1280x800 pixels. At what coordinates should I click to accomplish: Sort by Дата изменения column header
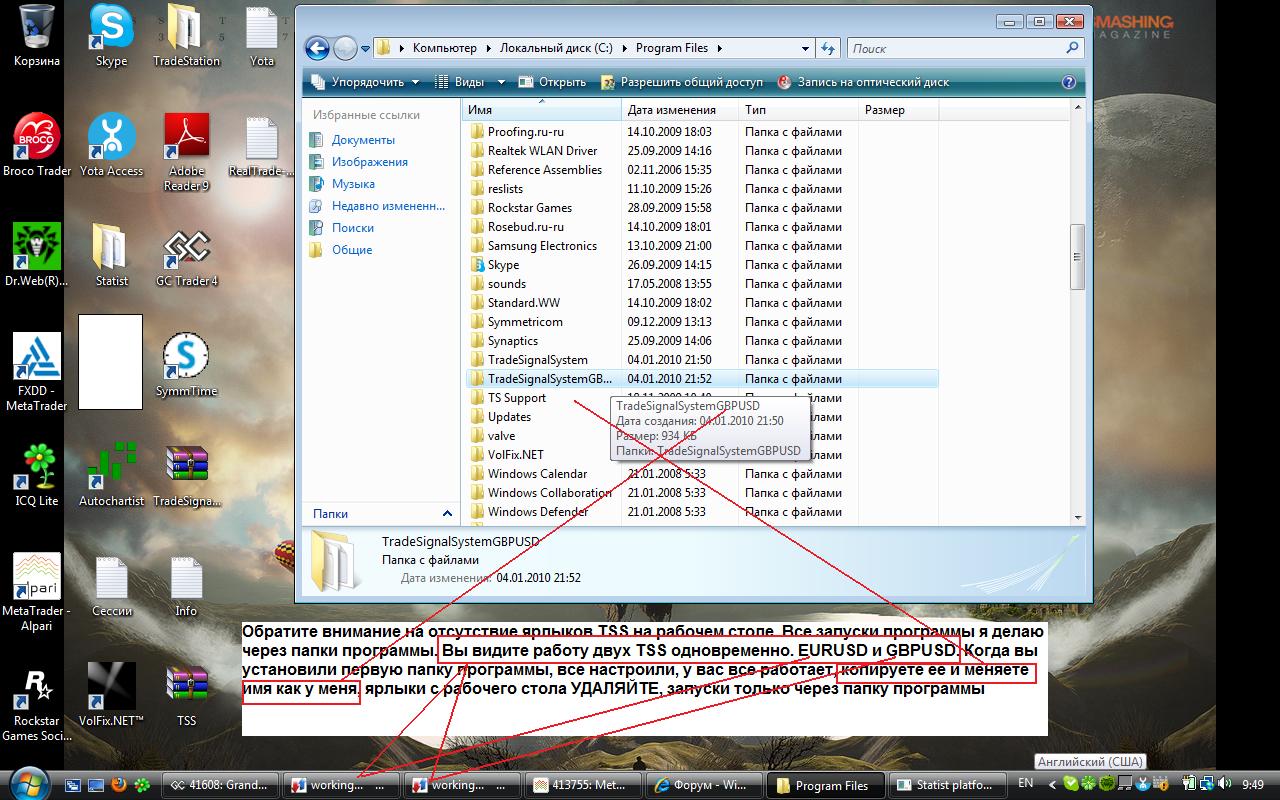[x=680, y=110]
